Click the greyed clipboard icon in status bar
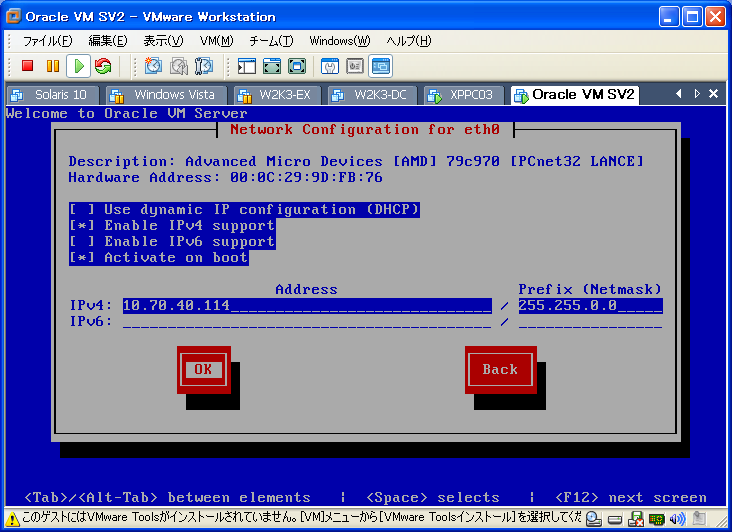Viewport: 732px width, 532px height. (x=699, y=518)
